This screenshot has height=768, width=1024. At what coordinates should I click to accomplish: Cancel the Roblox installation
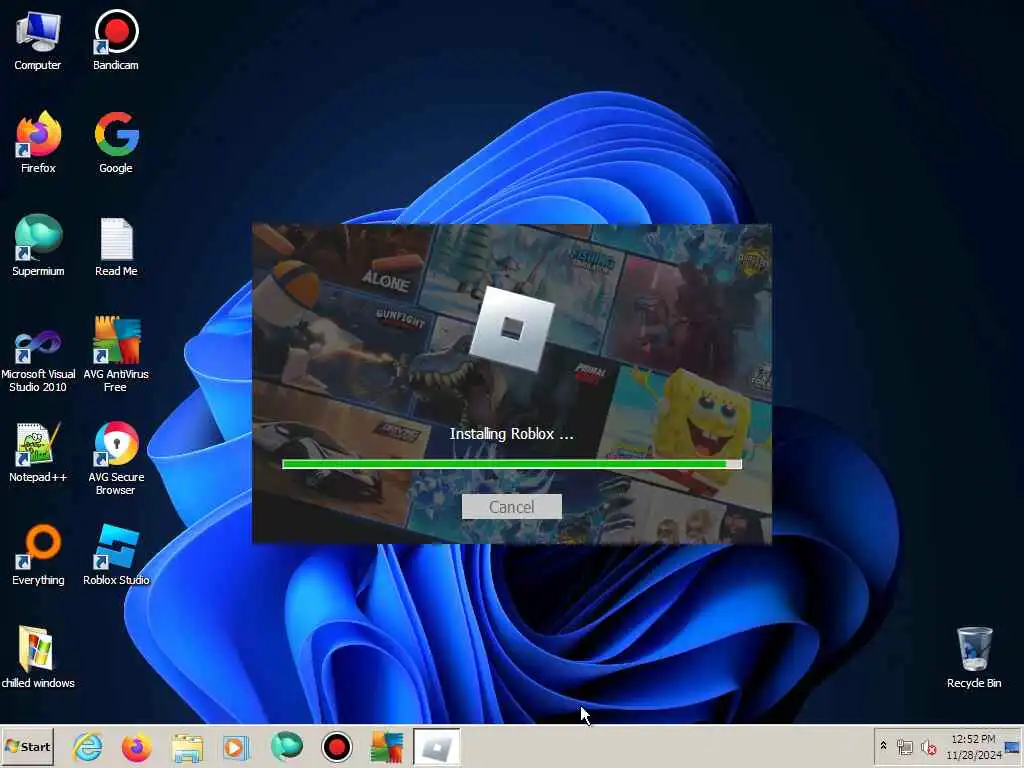tap(511, 507)
